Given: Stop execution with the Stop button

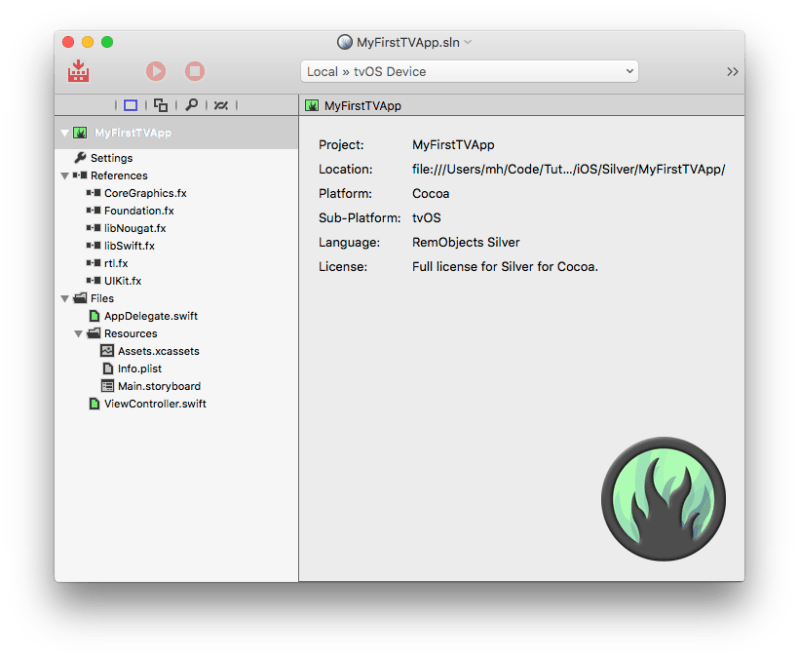Looking at the screenshot, I should pos(195,71).
